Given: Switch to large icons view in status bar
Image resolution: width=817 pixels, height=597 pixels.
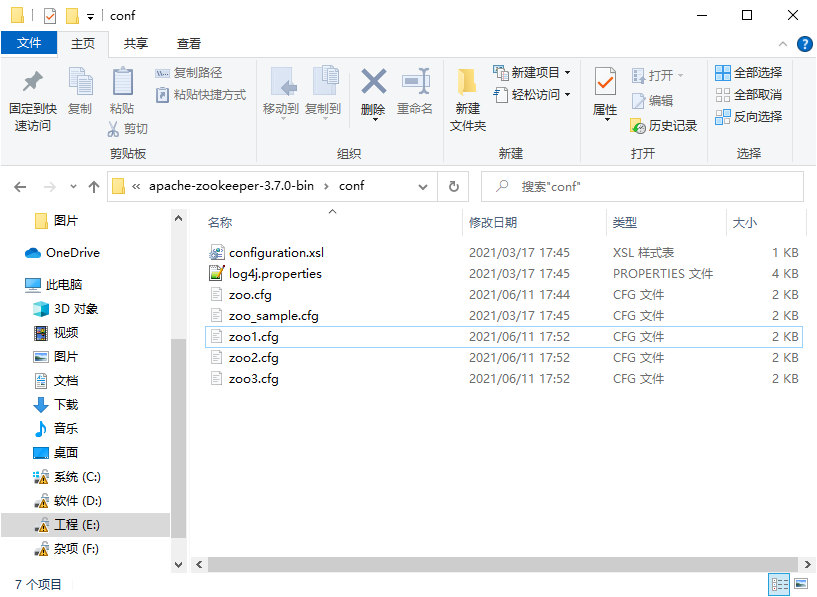Looking at the screenshot, I should pyautogui.click(x=800, y=584).
